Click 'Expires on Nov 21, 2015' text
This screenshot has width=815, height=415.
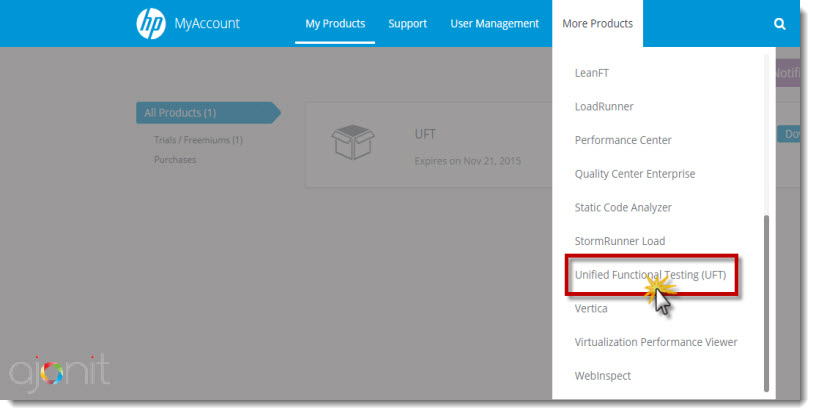click(x=467, y=161)
